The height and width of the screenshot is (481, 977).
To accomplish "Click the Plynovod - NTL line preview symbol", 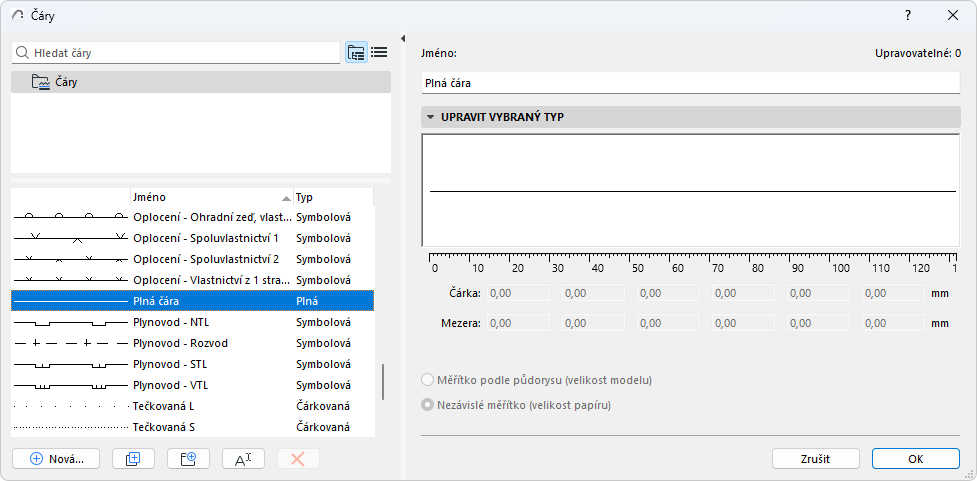I will [x=70, y=323].
